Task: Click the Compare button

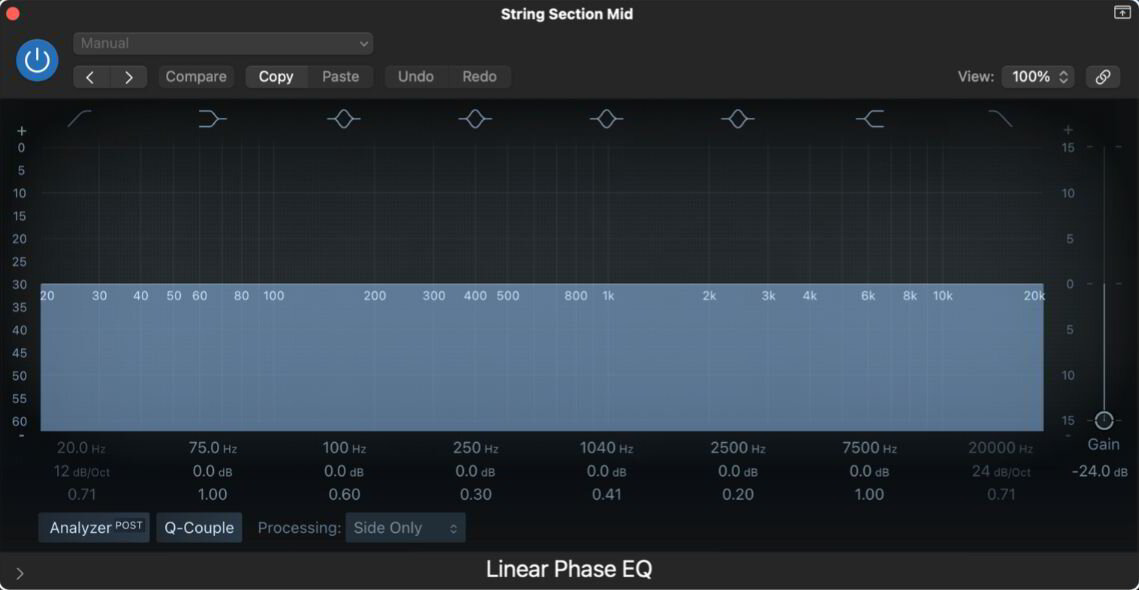Action: tap(196, 77)
